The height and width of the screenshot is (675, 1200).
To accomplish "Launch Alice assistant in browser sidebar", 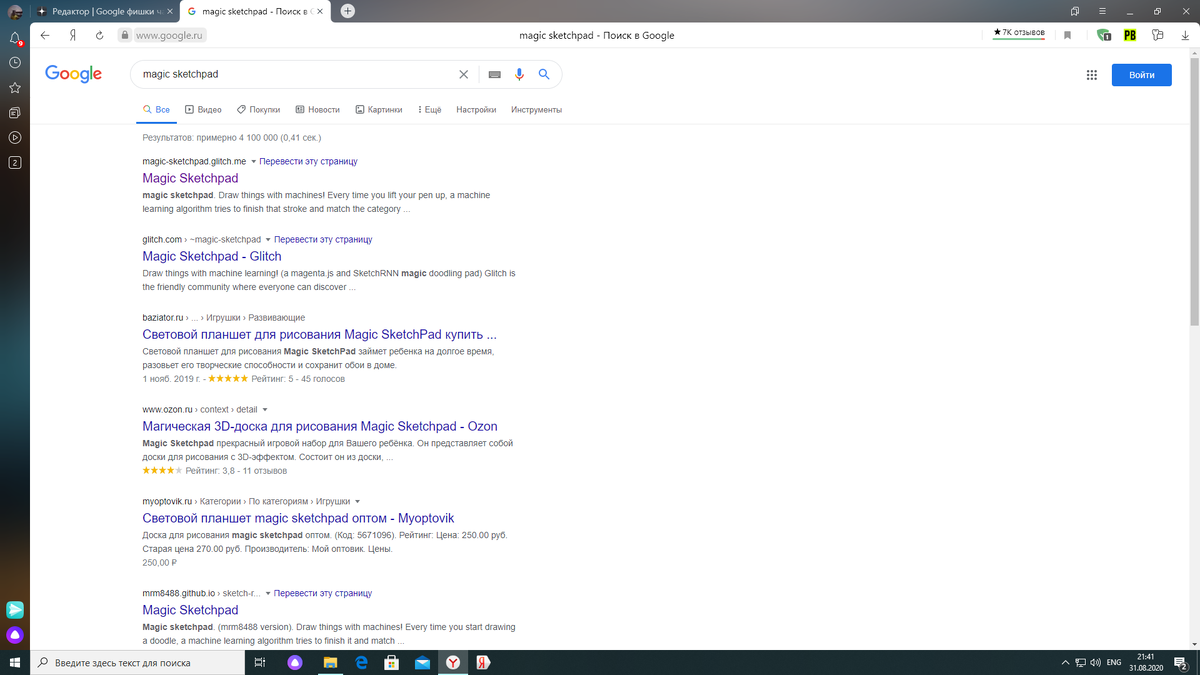I will (15, 635).
